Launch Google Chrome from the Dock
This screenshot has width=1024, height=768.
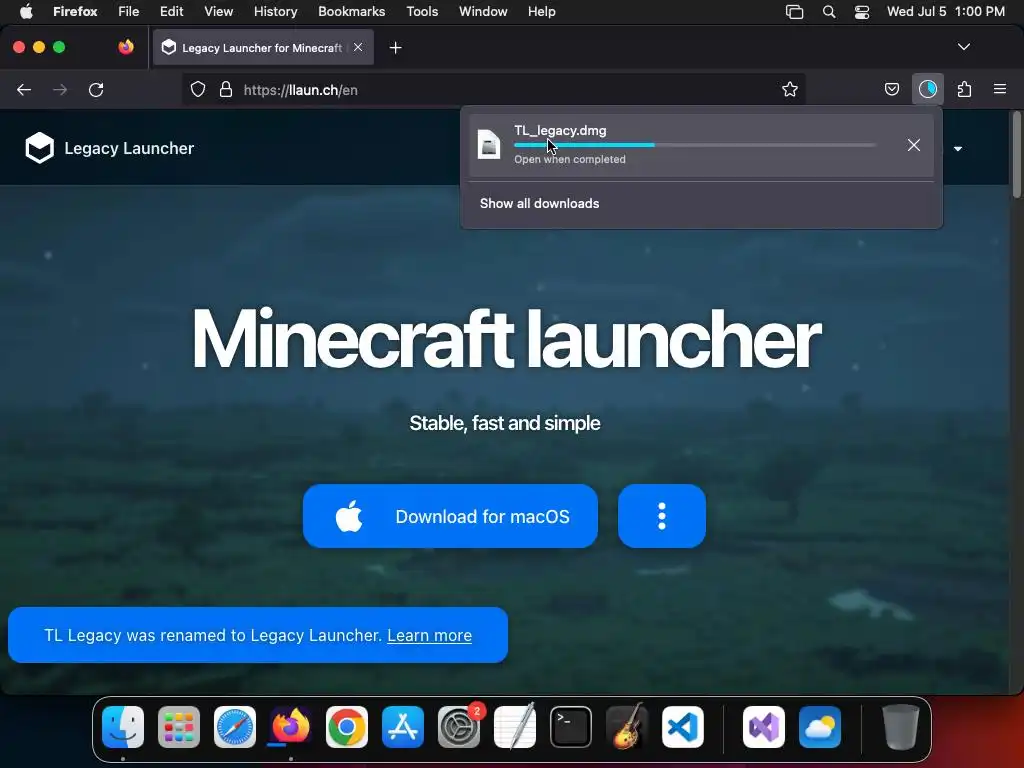(x=347, y=727)
